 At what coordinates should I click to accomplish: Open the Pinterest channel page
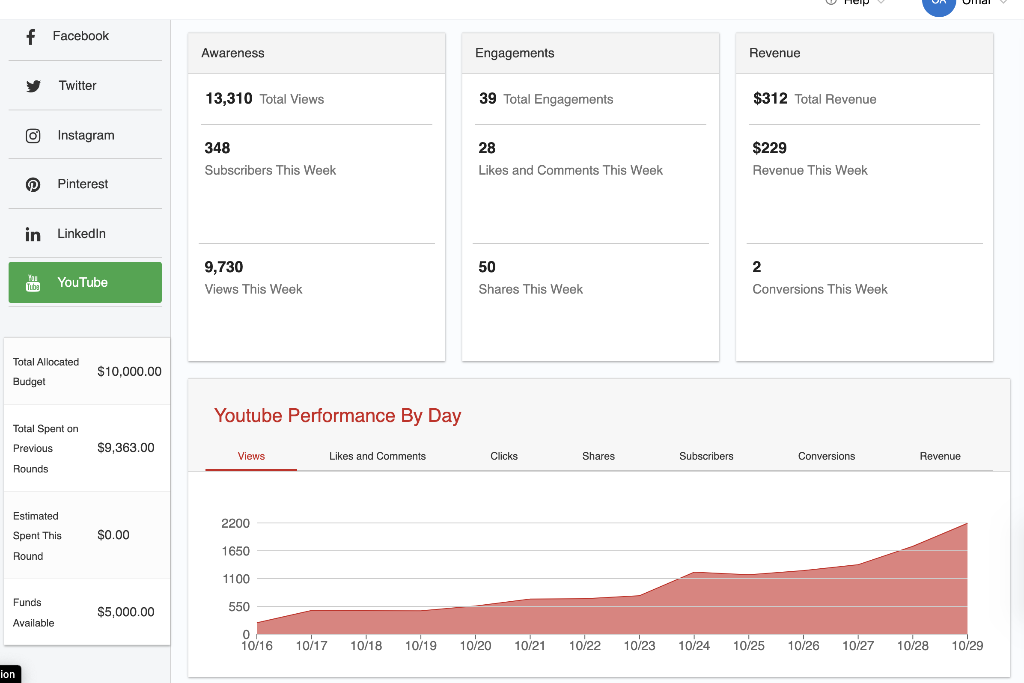click(x=85, y=184)
